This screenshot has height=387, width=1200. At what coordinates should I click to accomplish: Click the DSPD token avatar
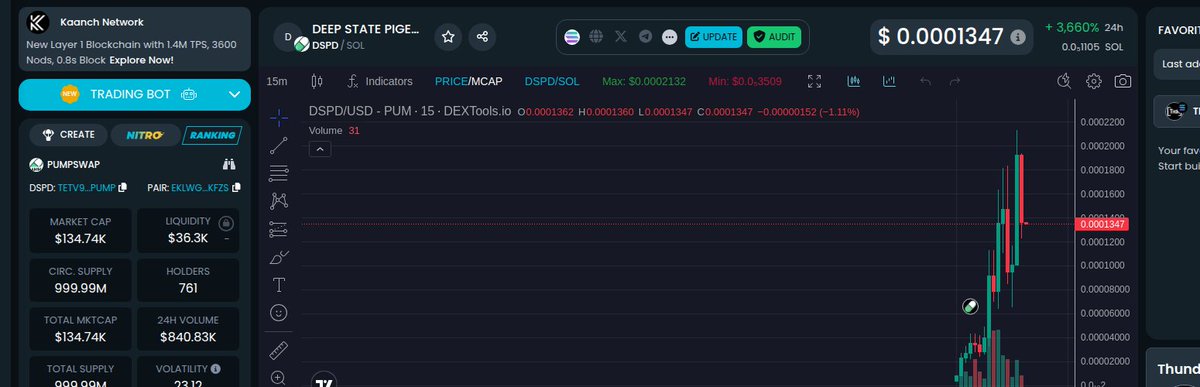pyautogui.click(x=289, y=37)
